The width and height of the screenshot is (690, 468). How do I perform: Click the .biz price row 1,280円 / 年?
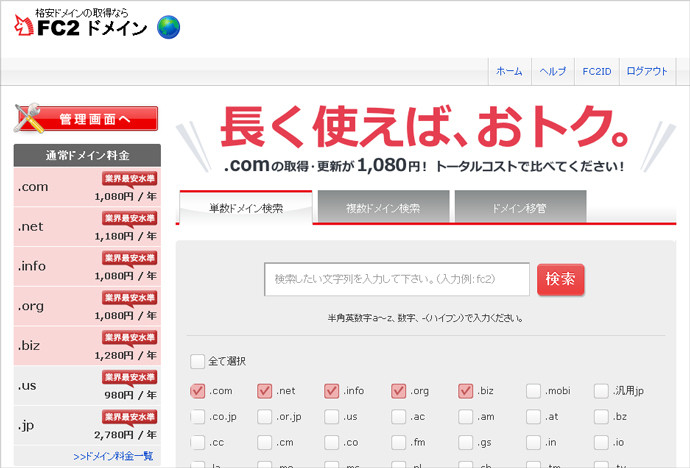tap(87, 346)
